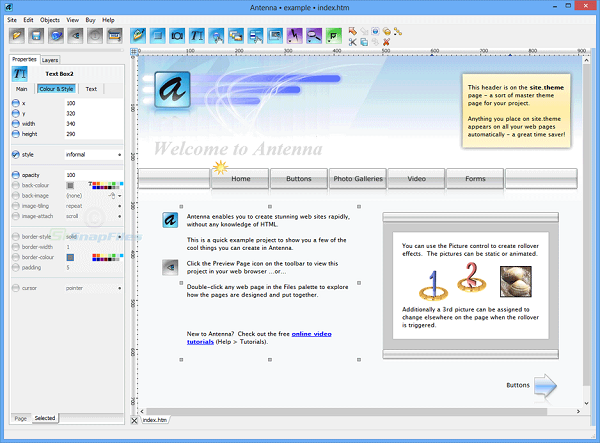The width and height of the screenshot is (600, 443).
Task: Switch to the Layers tab
Action: pos(50,59)
